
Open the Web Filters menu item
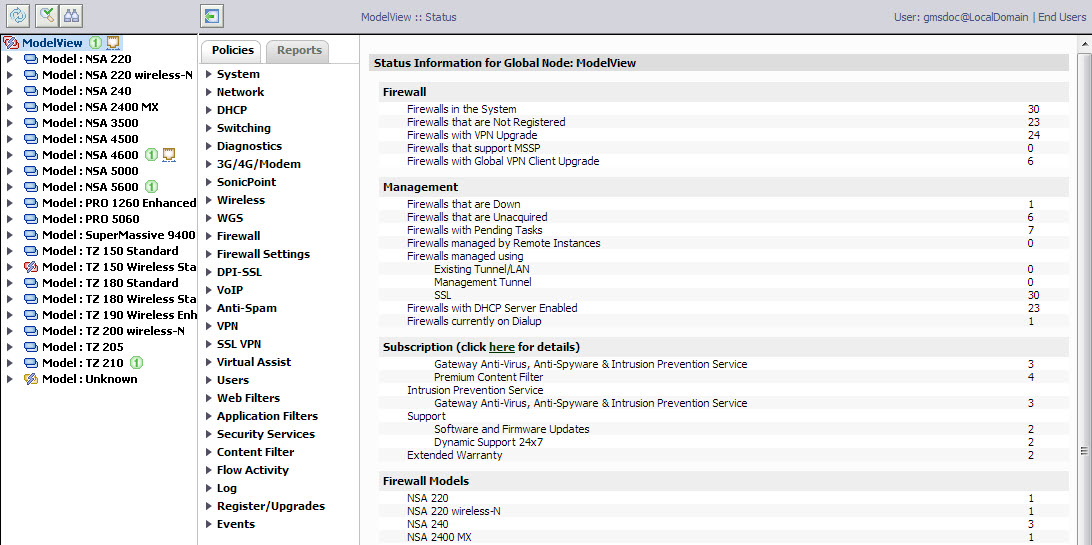pyautogui.click(x=249, y=398)
